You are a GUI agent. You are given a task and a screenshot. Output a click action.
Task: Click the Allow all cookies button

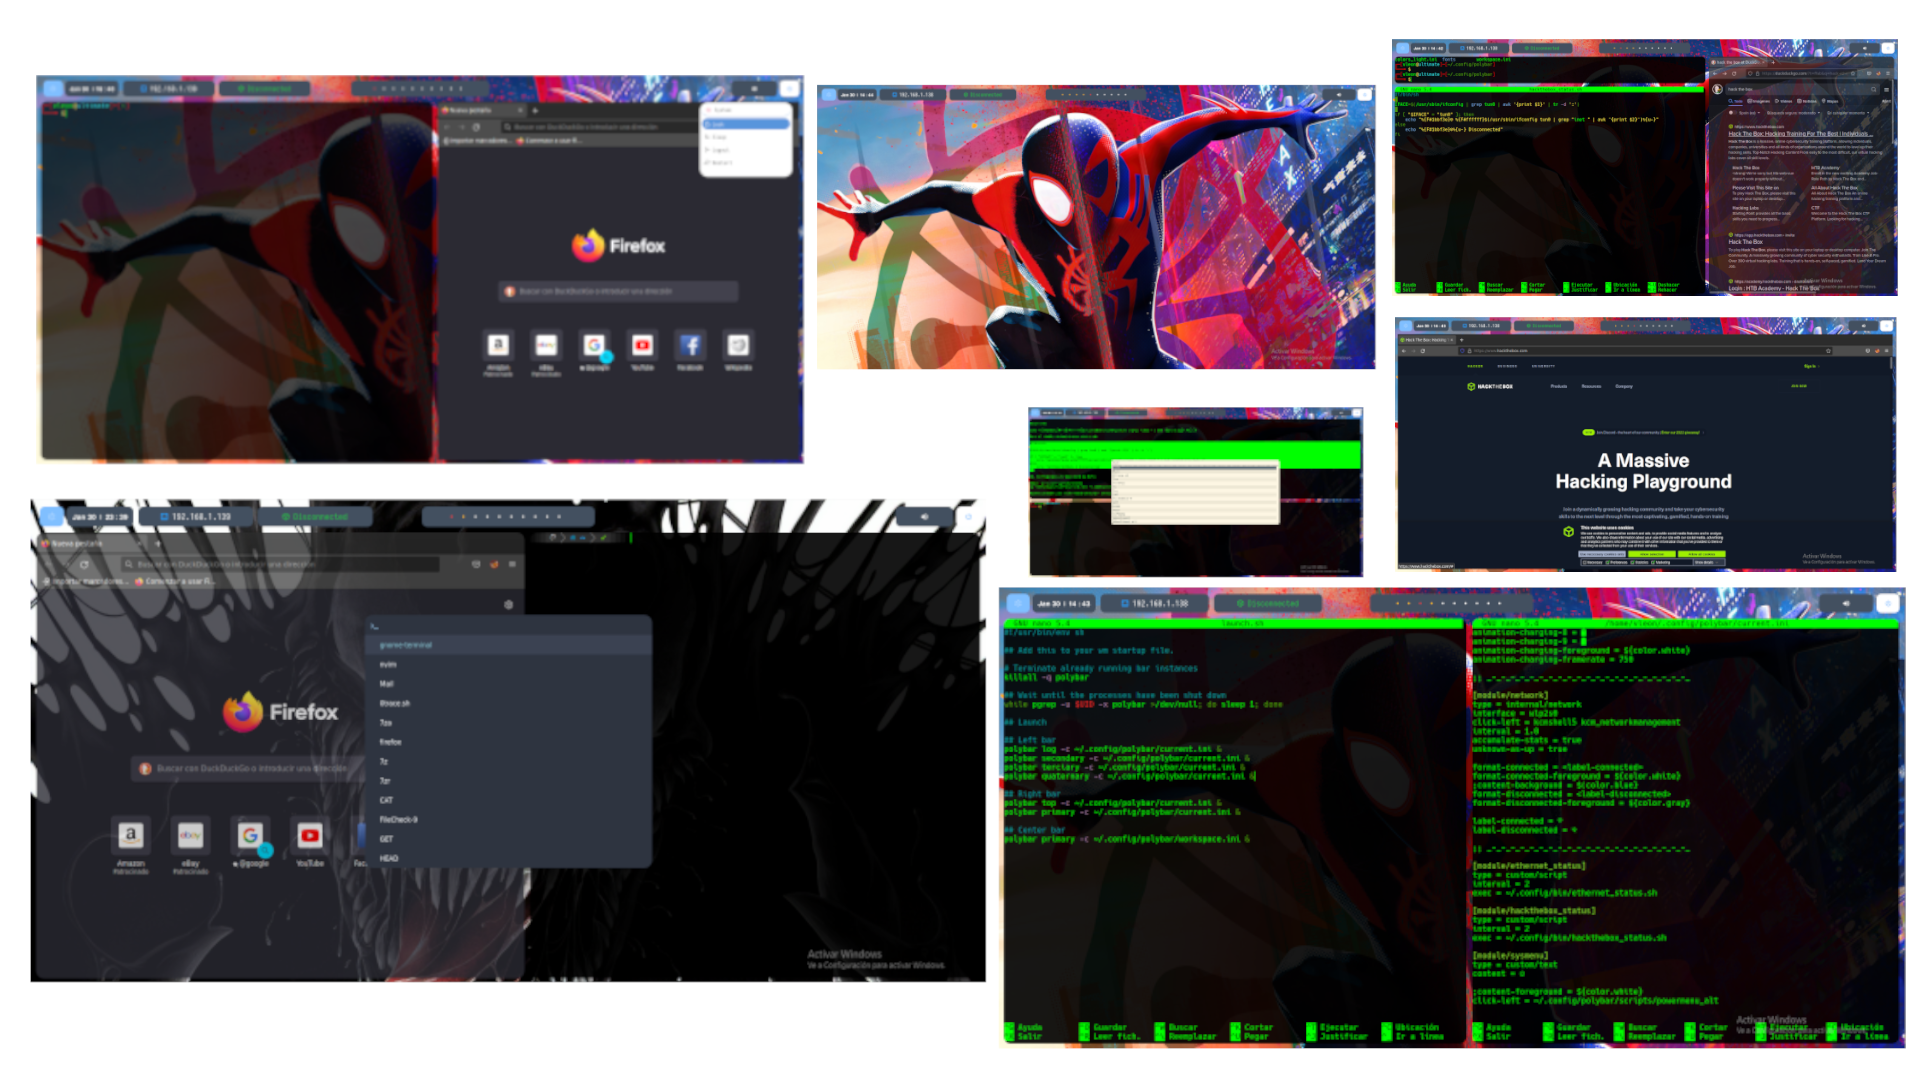(1701, 554)
